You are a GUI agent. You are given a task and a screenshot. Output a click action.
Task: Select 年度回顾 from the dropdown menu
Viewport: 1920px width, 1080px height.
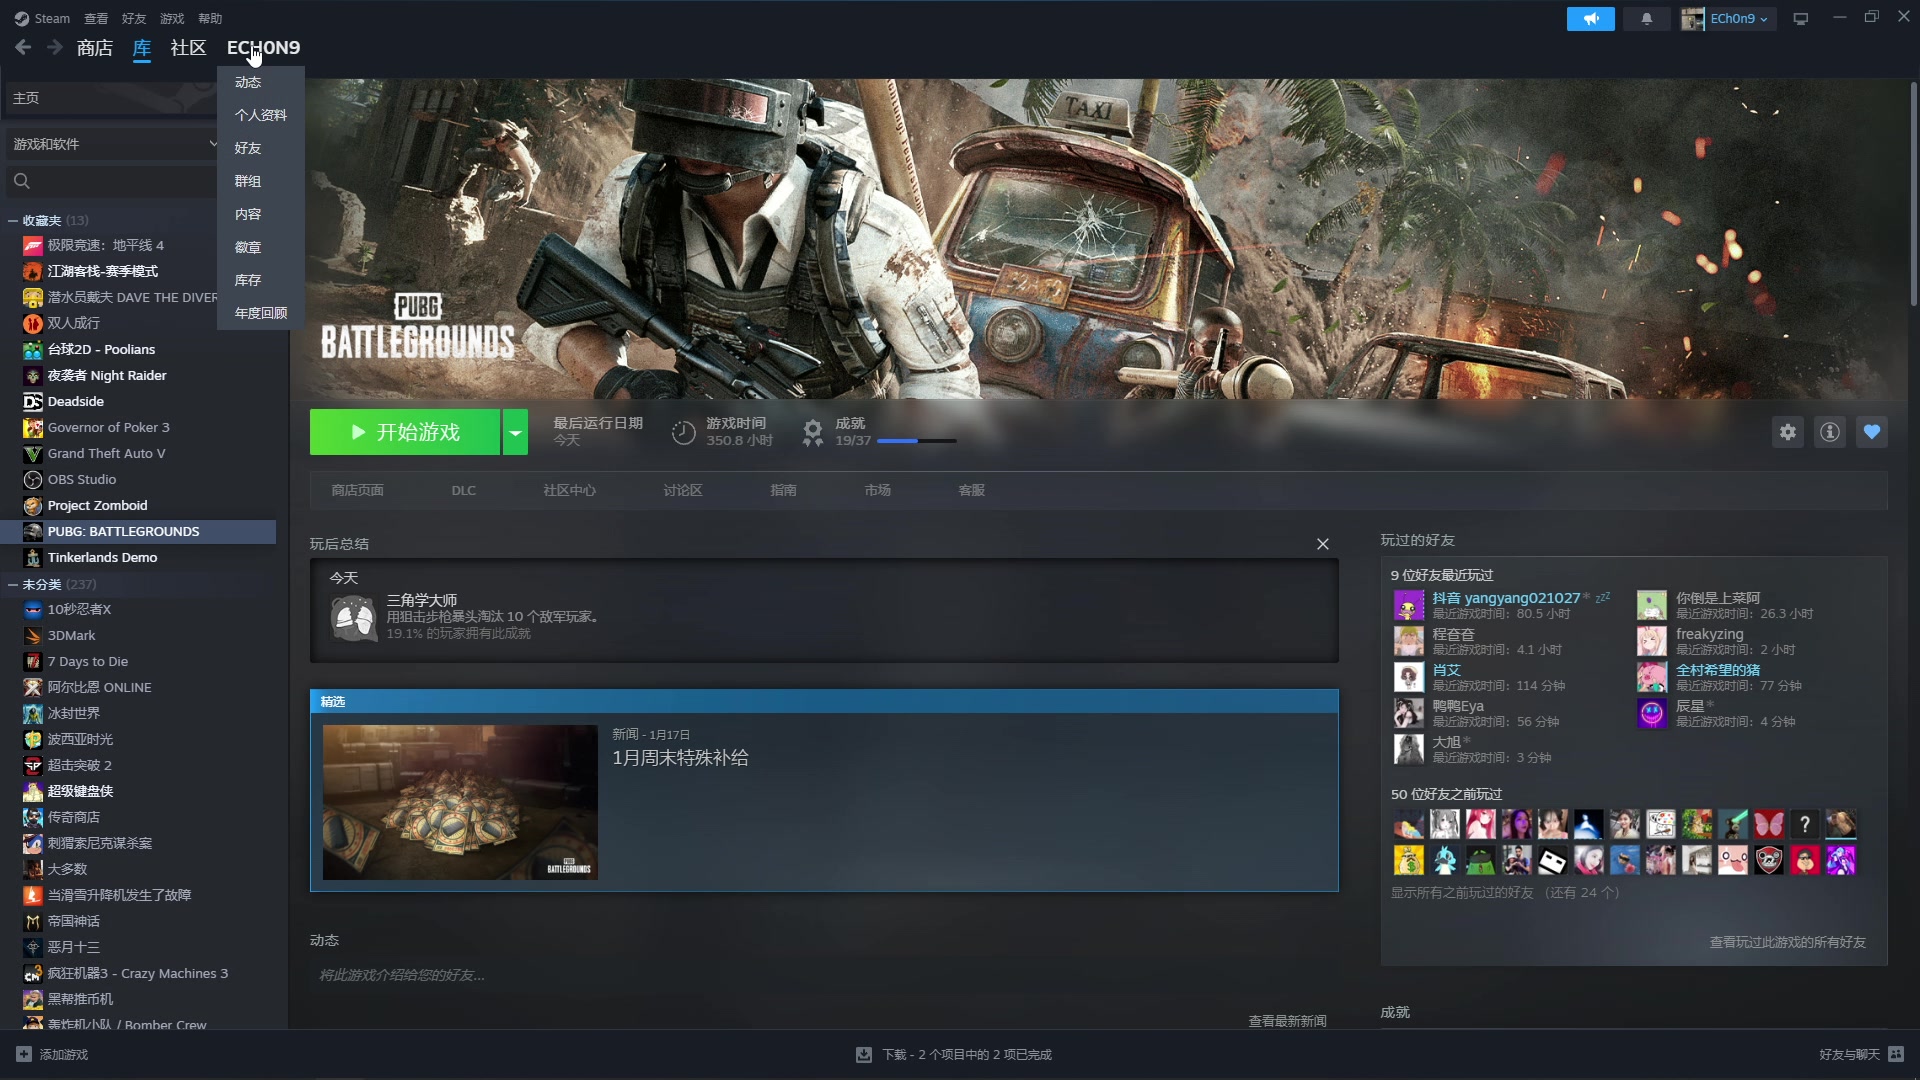[x=261, y=313]
